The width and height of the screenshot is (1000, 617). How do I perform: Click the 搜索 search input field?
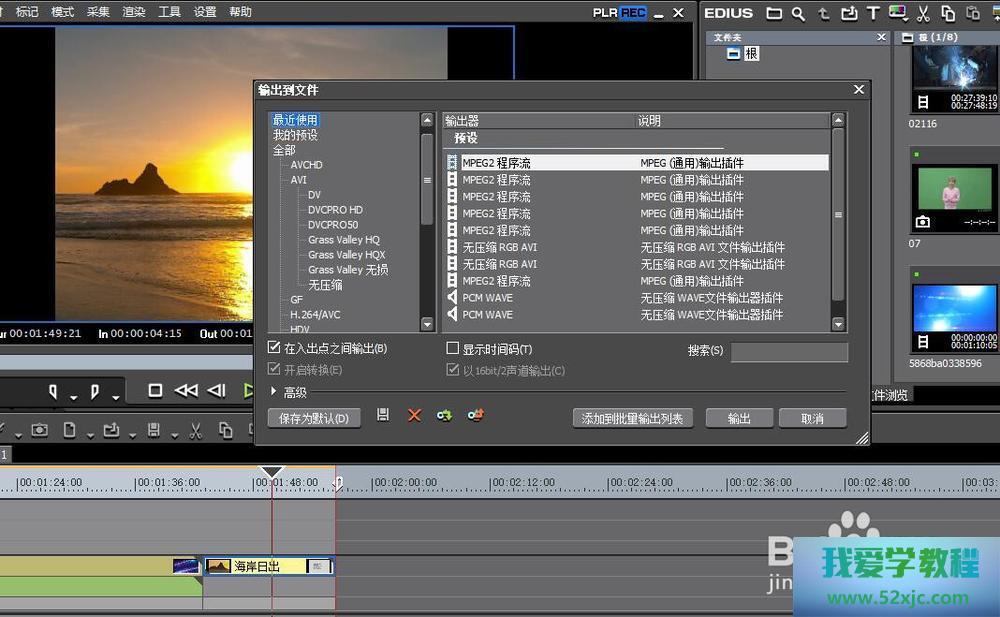pyautogui.click(x=789, y=352)
